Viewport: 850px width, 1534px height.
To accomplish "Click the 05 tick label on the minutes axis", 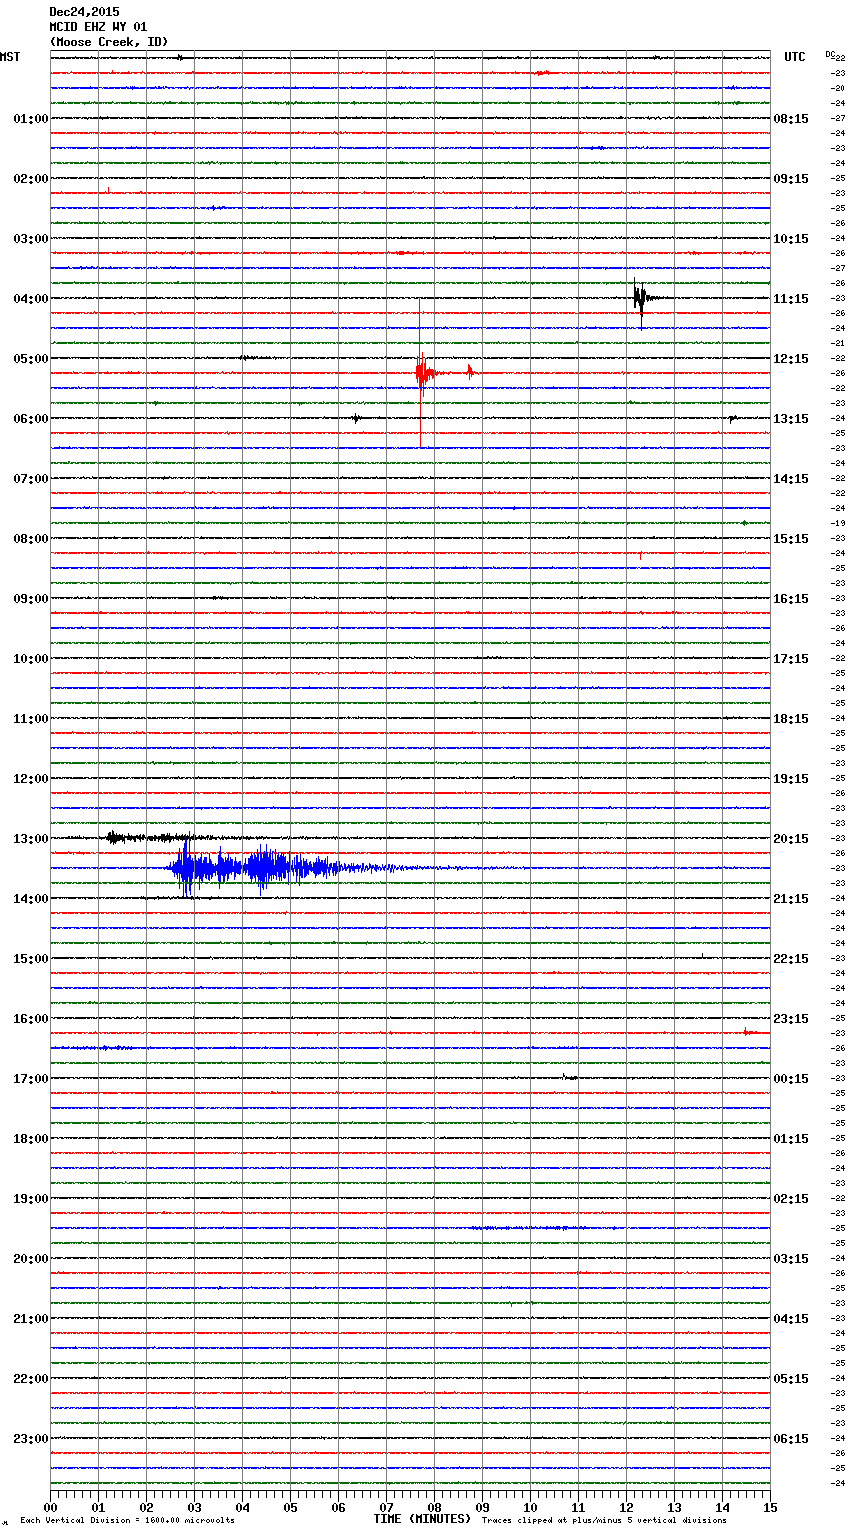I will 290,1507.
